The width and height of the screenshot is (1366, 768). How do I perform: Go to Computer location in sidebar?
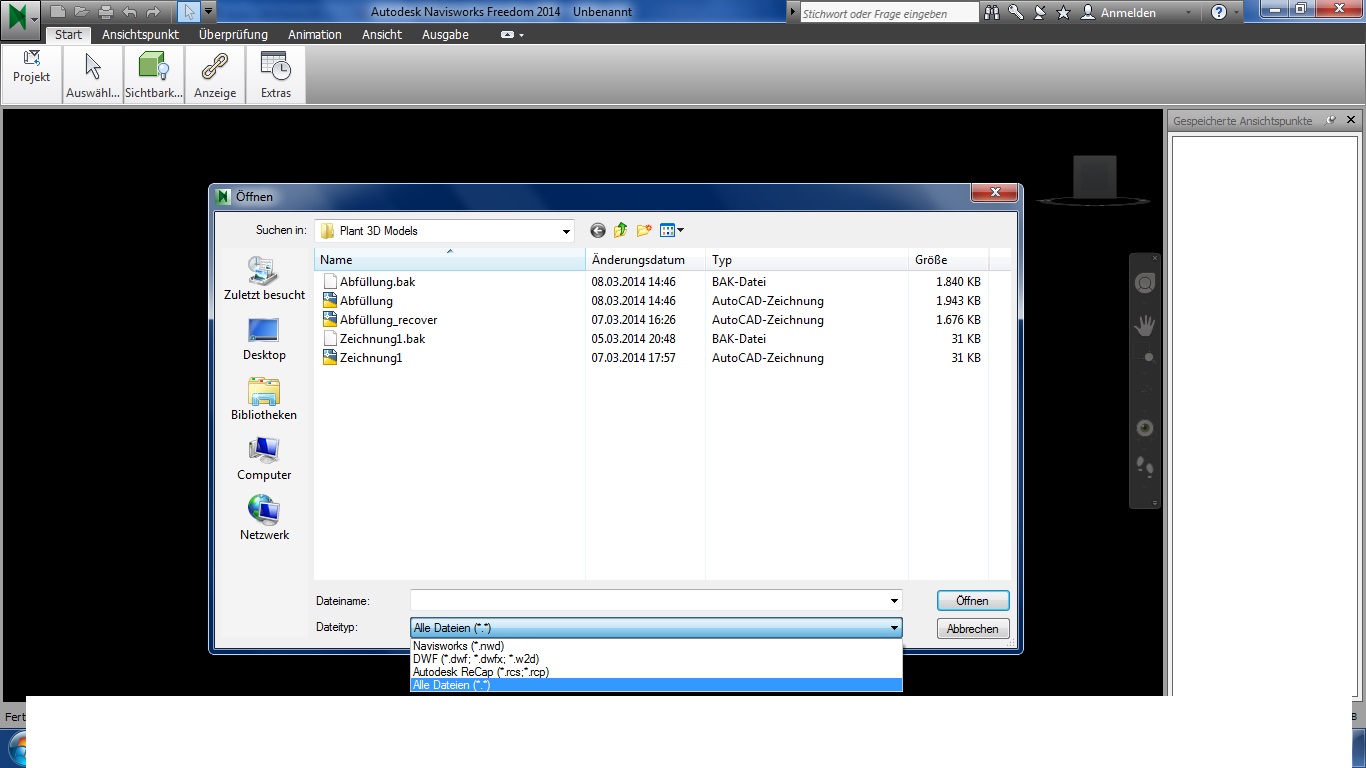point(264,459)
